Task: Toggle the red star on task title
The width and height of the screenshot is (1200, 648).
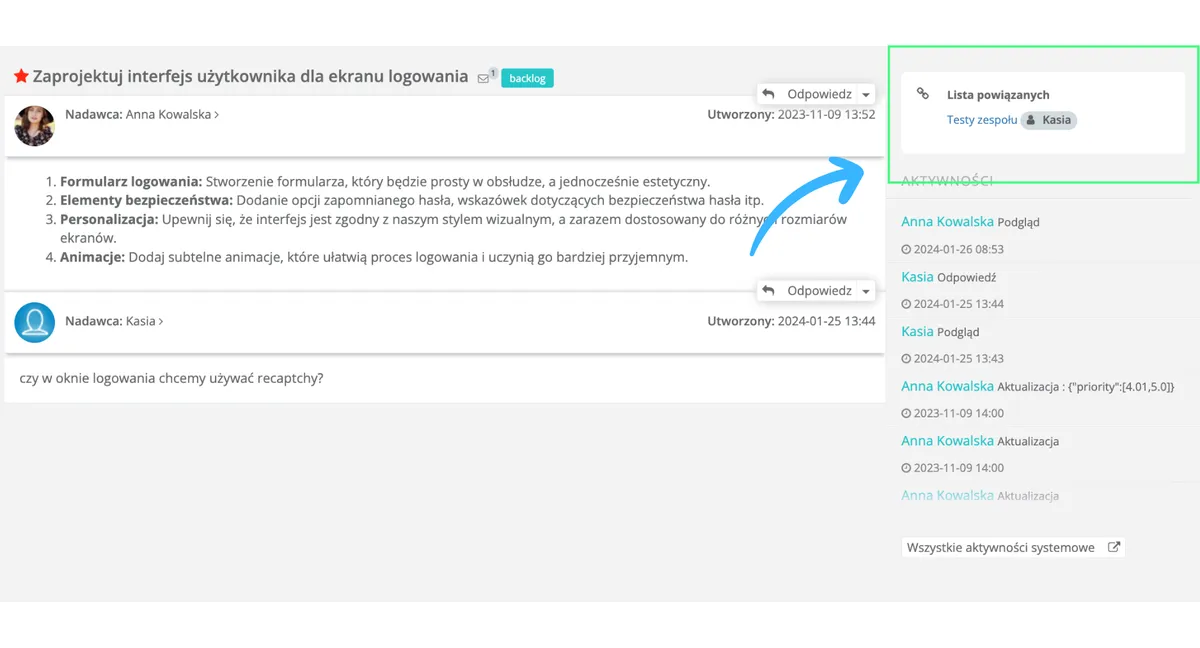Action: tap(21, 76)
